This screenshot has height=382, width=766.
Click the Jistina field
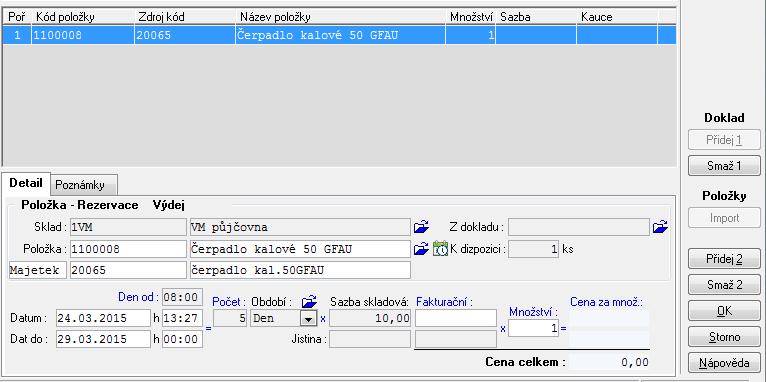[x=370, y=339]
